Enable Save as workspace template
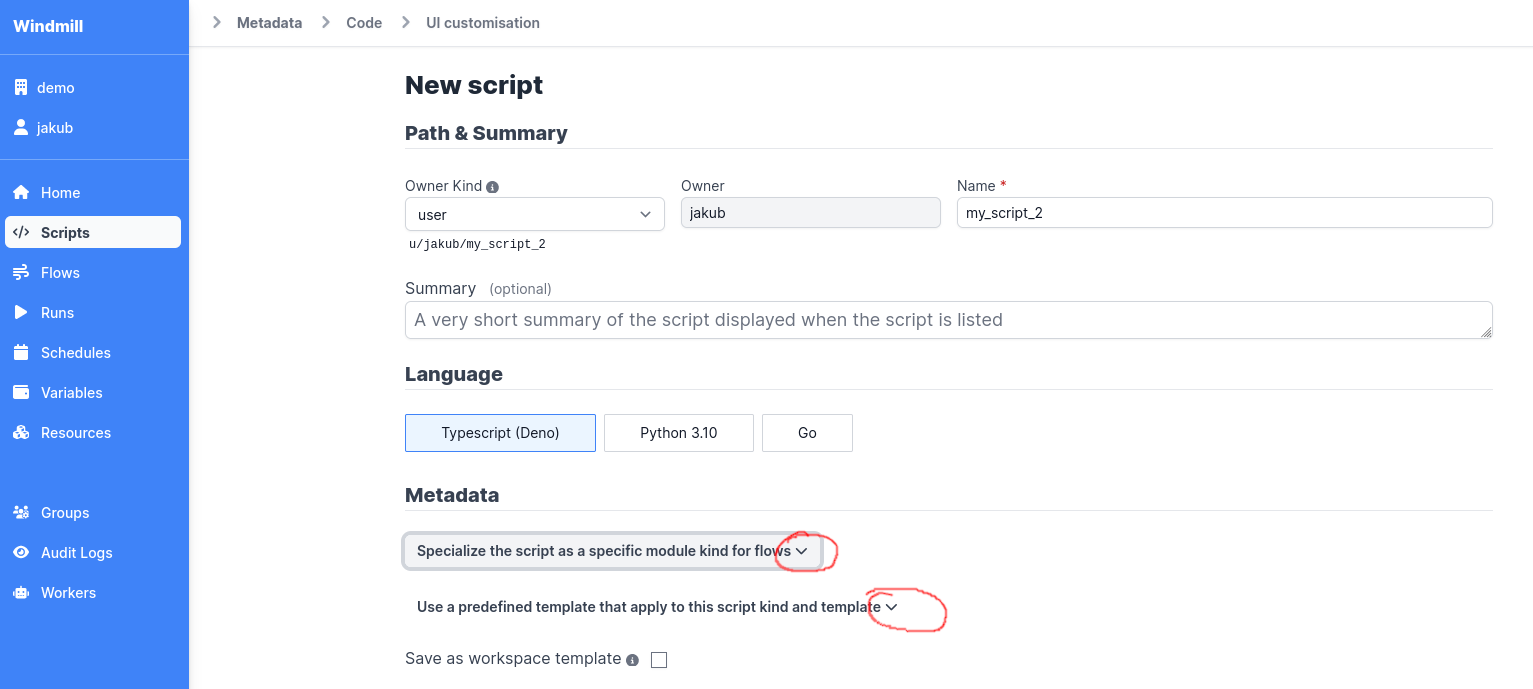 pyautogui.click(x=658, y=658)
